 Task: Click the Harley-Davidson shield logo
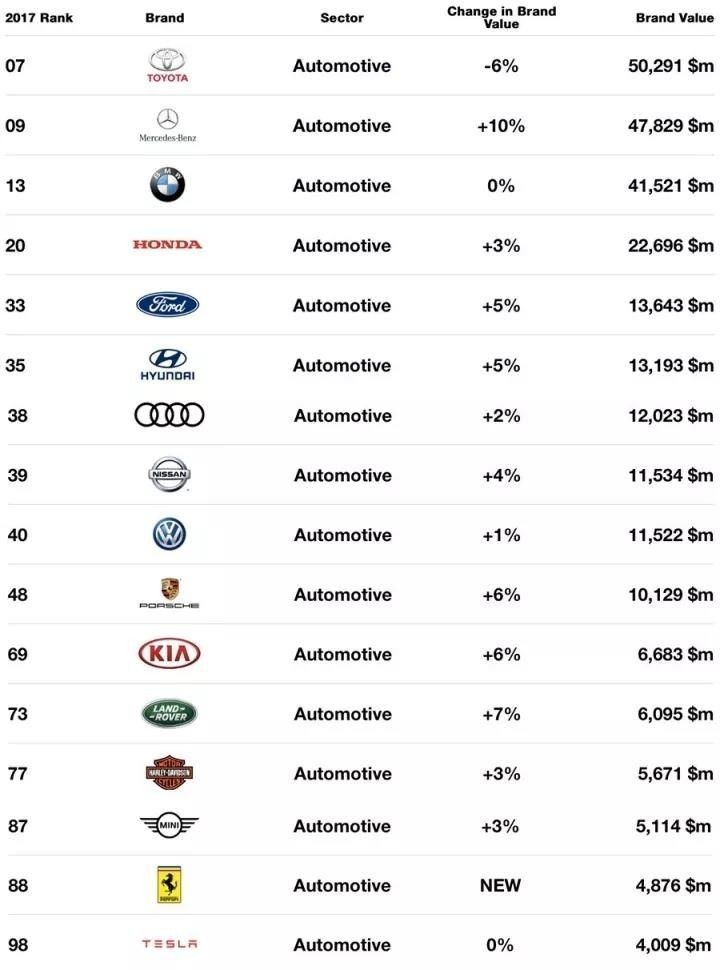click(168, 773)
